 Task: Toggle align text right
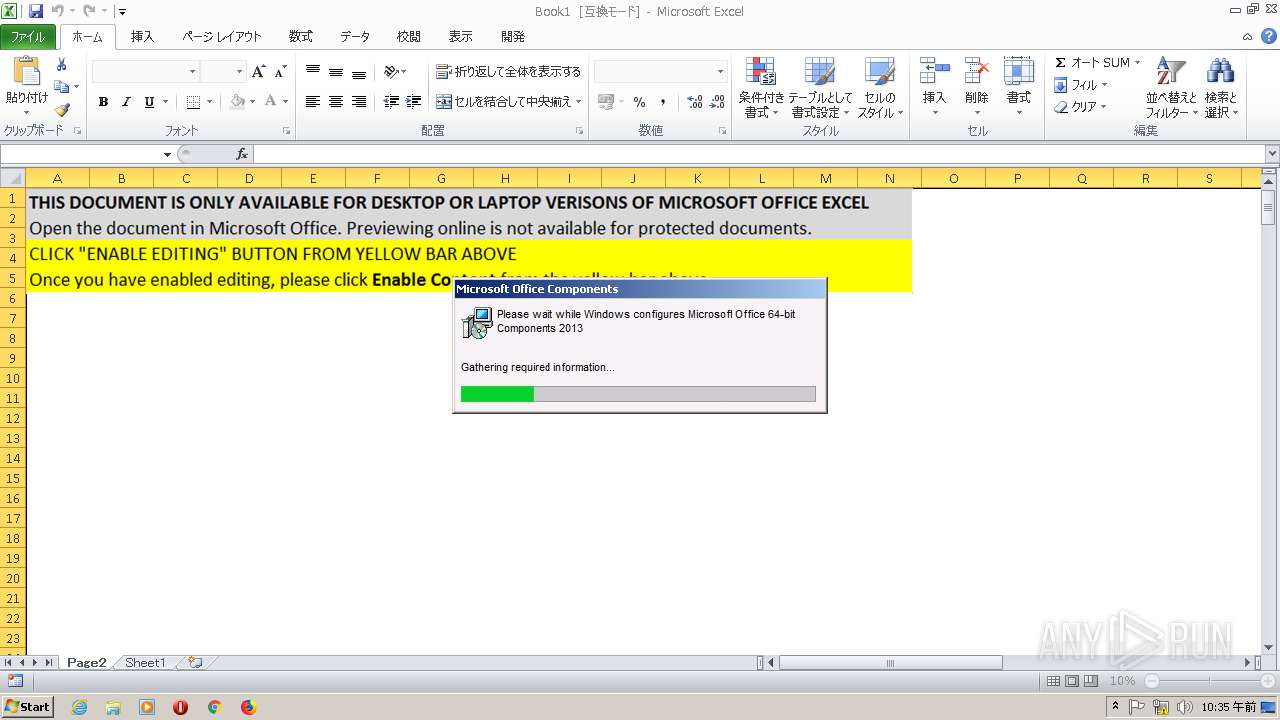[x=359, y=102]
